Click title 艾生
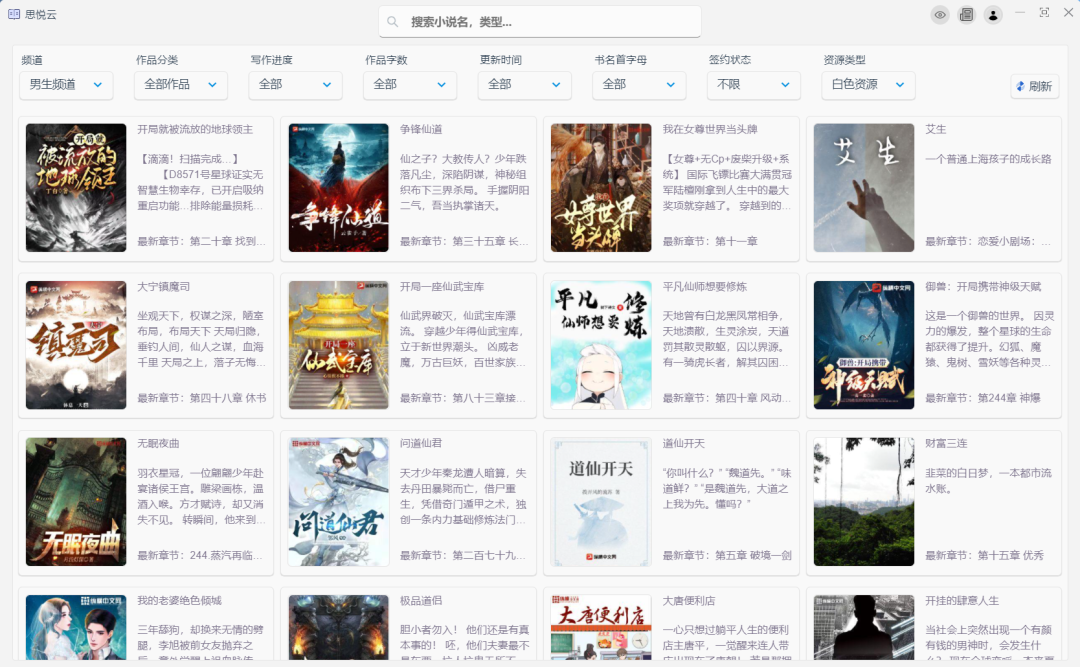Screen dimensions: 1080x667 [x=935, y=130]
